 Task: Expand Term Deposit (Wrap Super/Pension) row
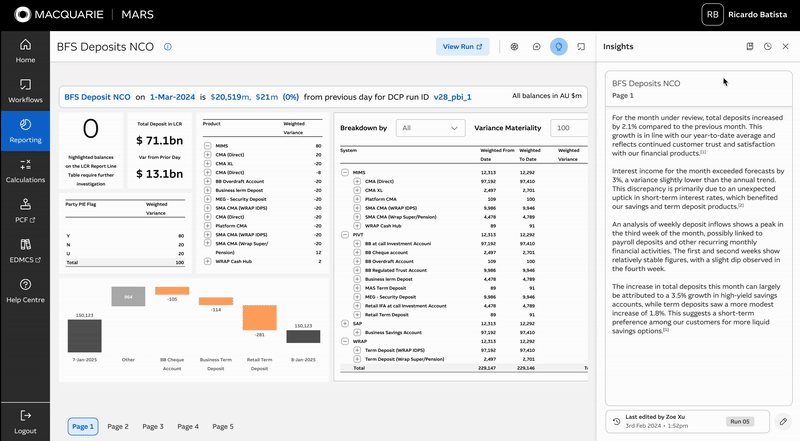pos(357,359)
